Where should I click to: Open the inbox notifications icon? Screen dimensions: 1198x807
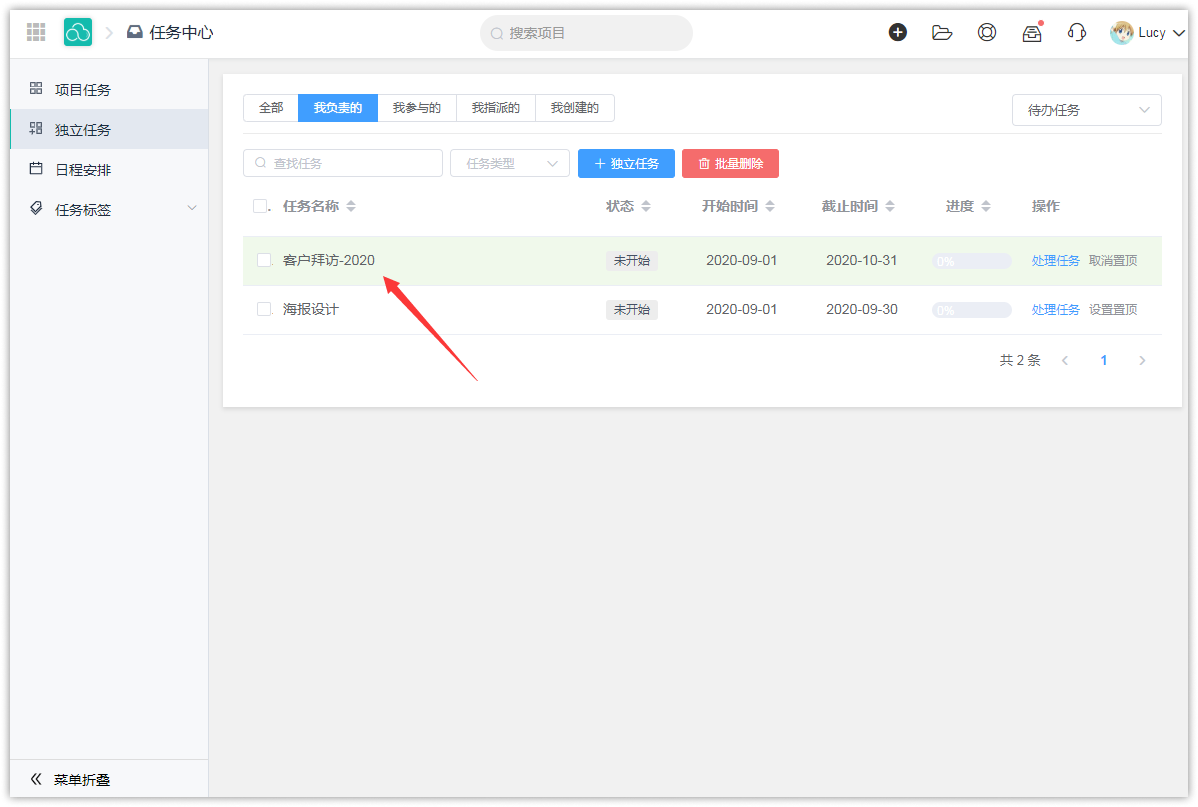coord(1032,33)
